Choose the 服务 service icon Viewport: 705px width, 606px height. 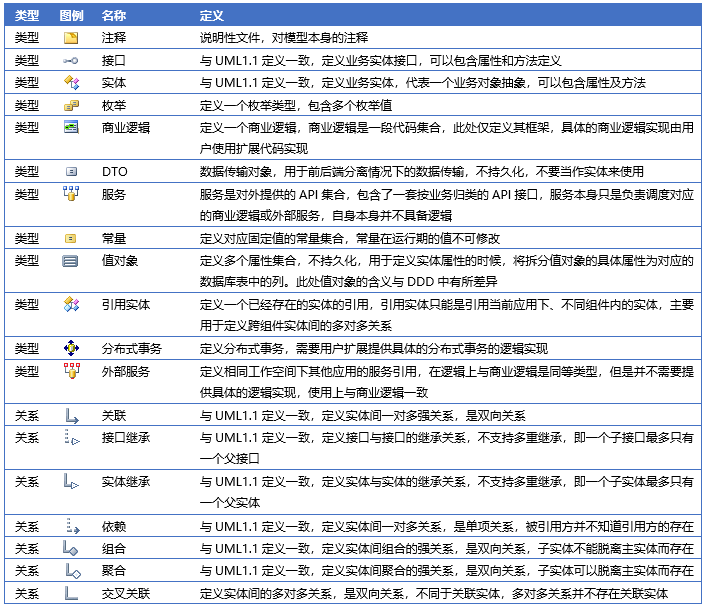pyautogui.click(x=71, y=194)
